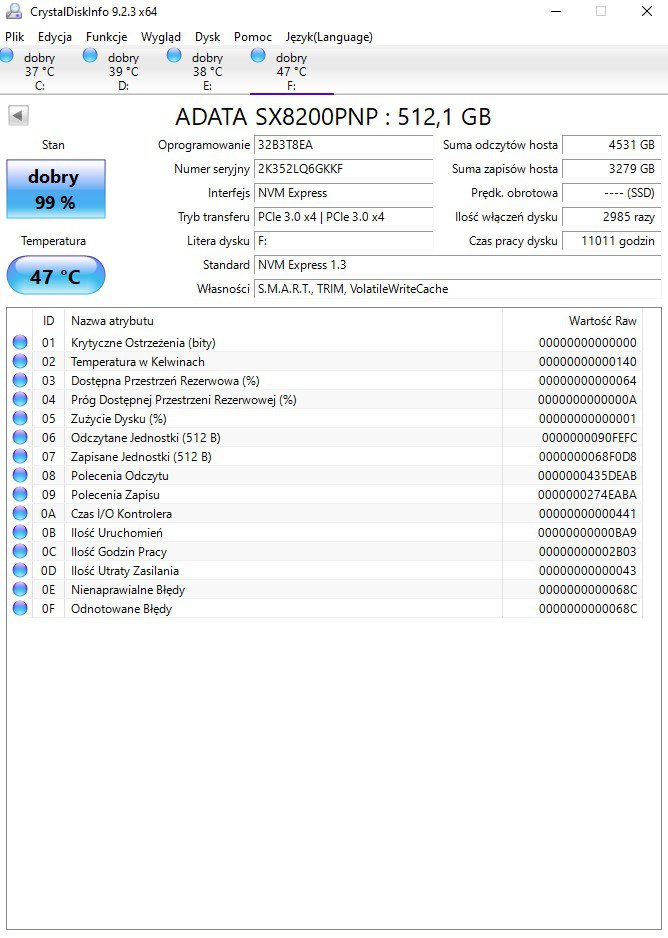Viewport: 668px width, 938px height.
Task: Open the Pomoc menu
Action: point(252,37)
